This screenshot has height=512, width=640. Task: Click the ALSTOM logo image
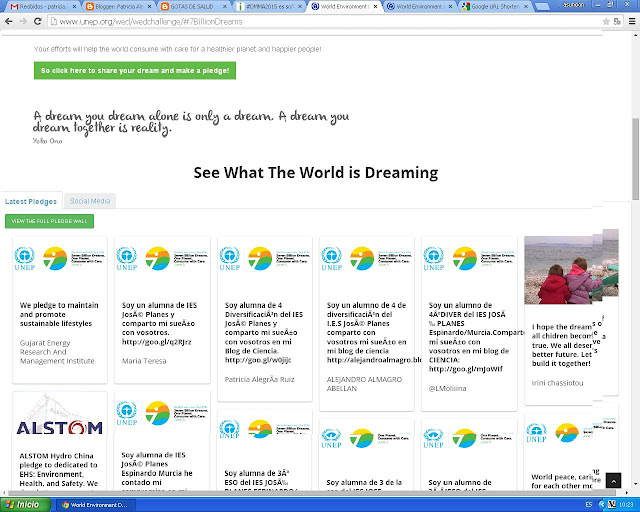[60, 416]
